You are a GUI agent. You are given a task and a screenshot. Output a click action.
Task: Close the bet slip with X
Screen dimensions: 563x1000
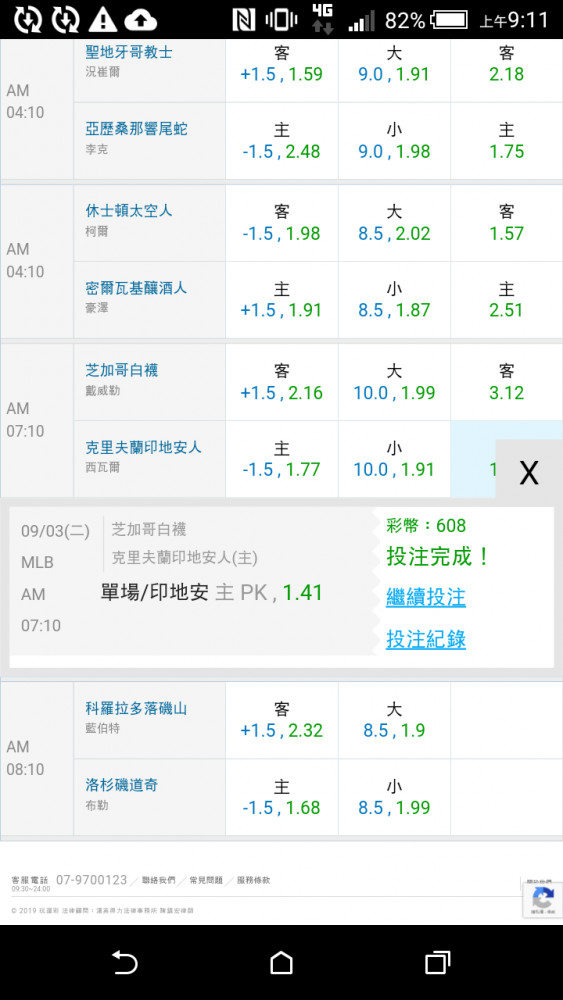(529, 473)
